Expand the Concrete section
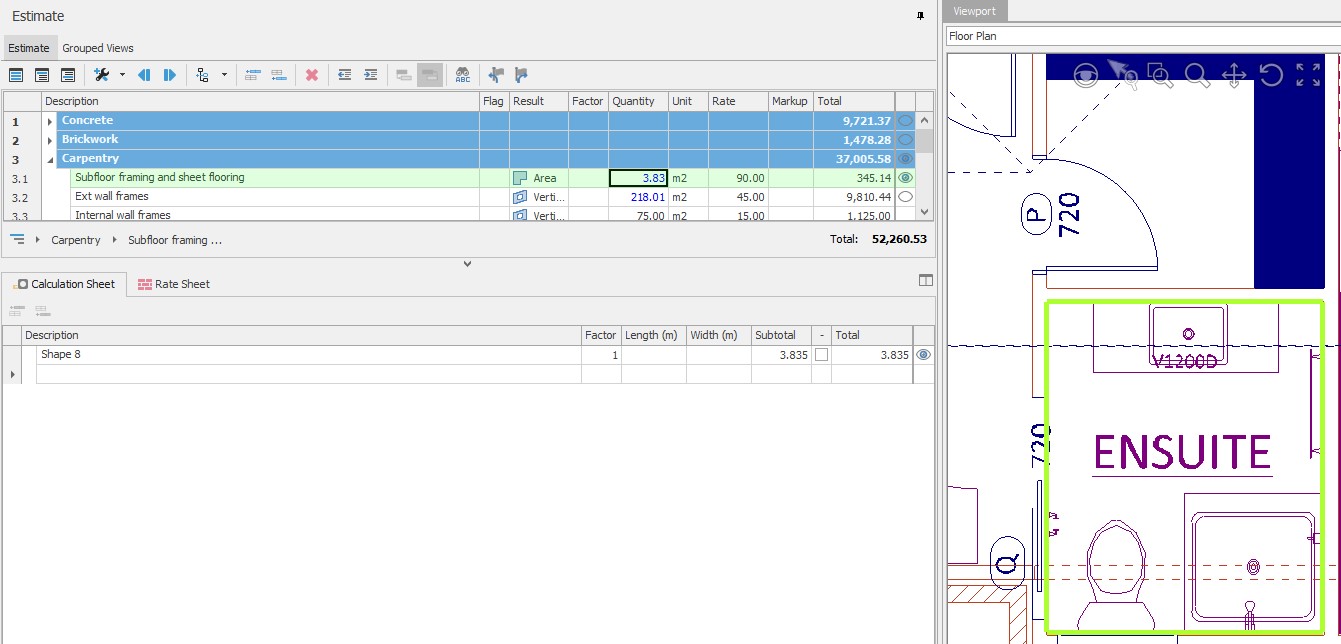Screen dimensions: 1341x644 point(49,121)
